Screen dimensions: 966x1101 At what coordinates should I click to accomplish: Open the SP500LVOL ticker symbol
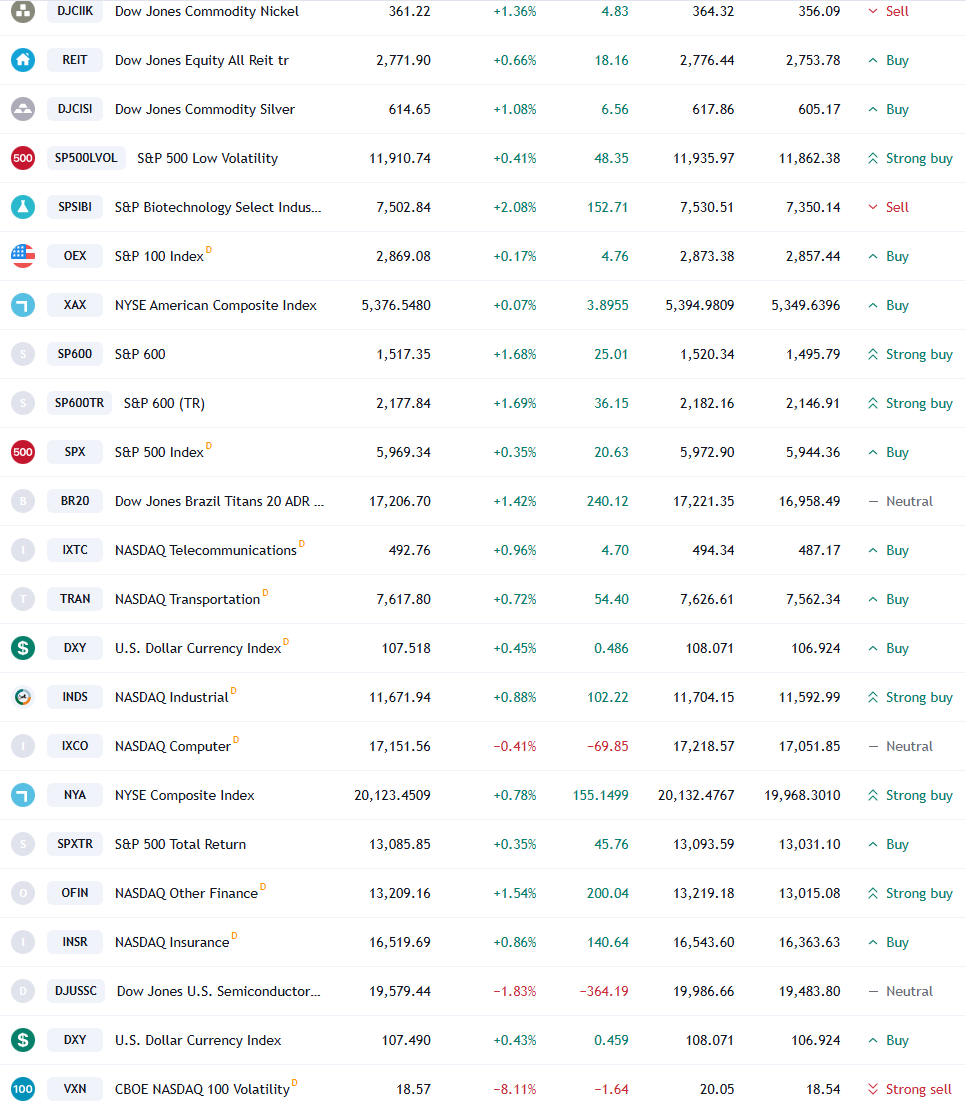[x=86, y=158]
